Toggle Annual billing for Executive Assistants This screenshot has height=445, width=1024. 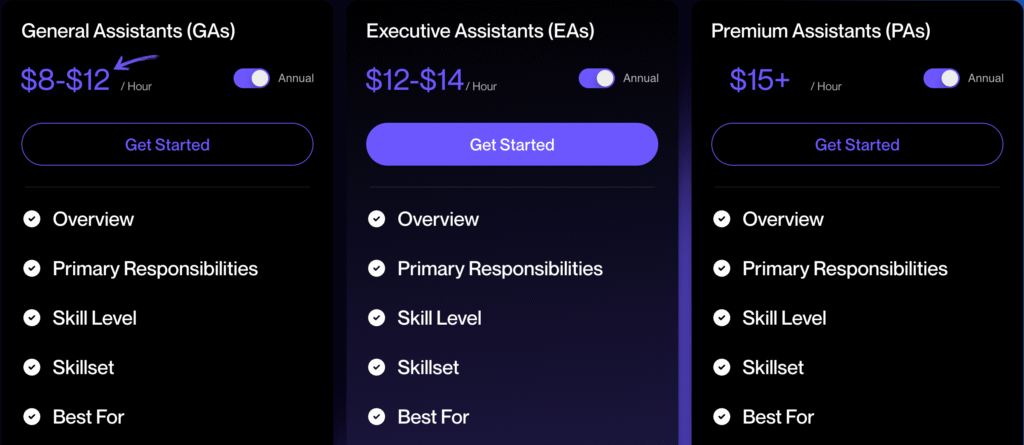(596, 78)
